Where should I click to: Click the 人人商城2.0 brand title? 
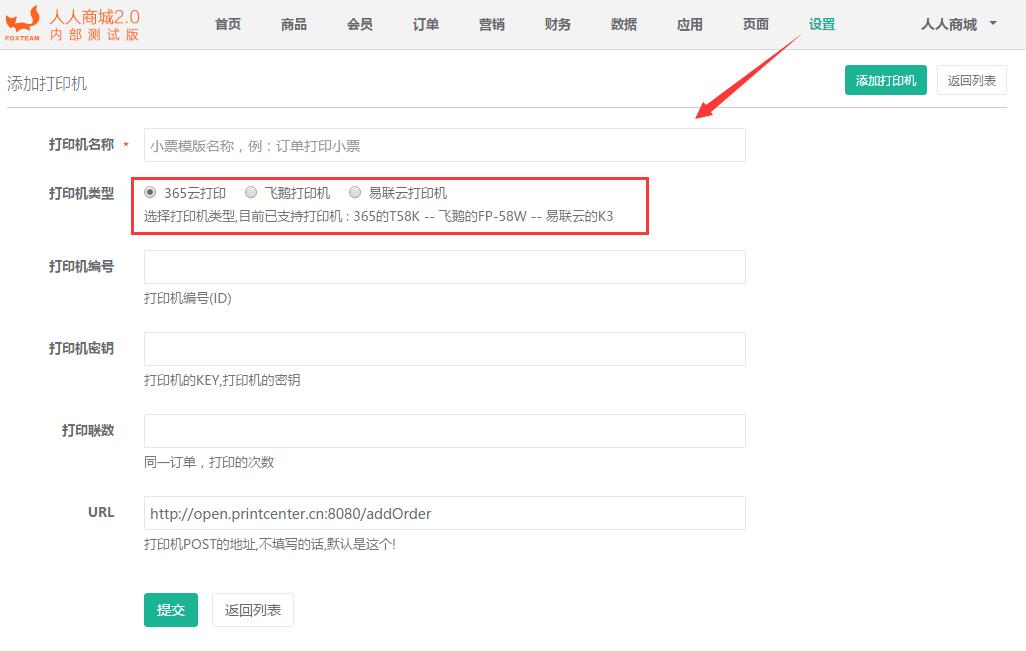pyautogui.click(x=95, y=16)
